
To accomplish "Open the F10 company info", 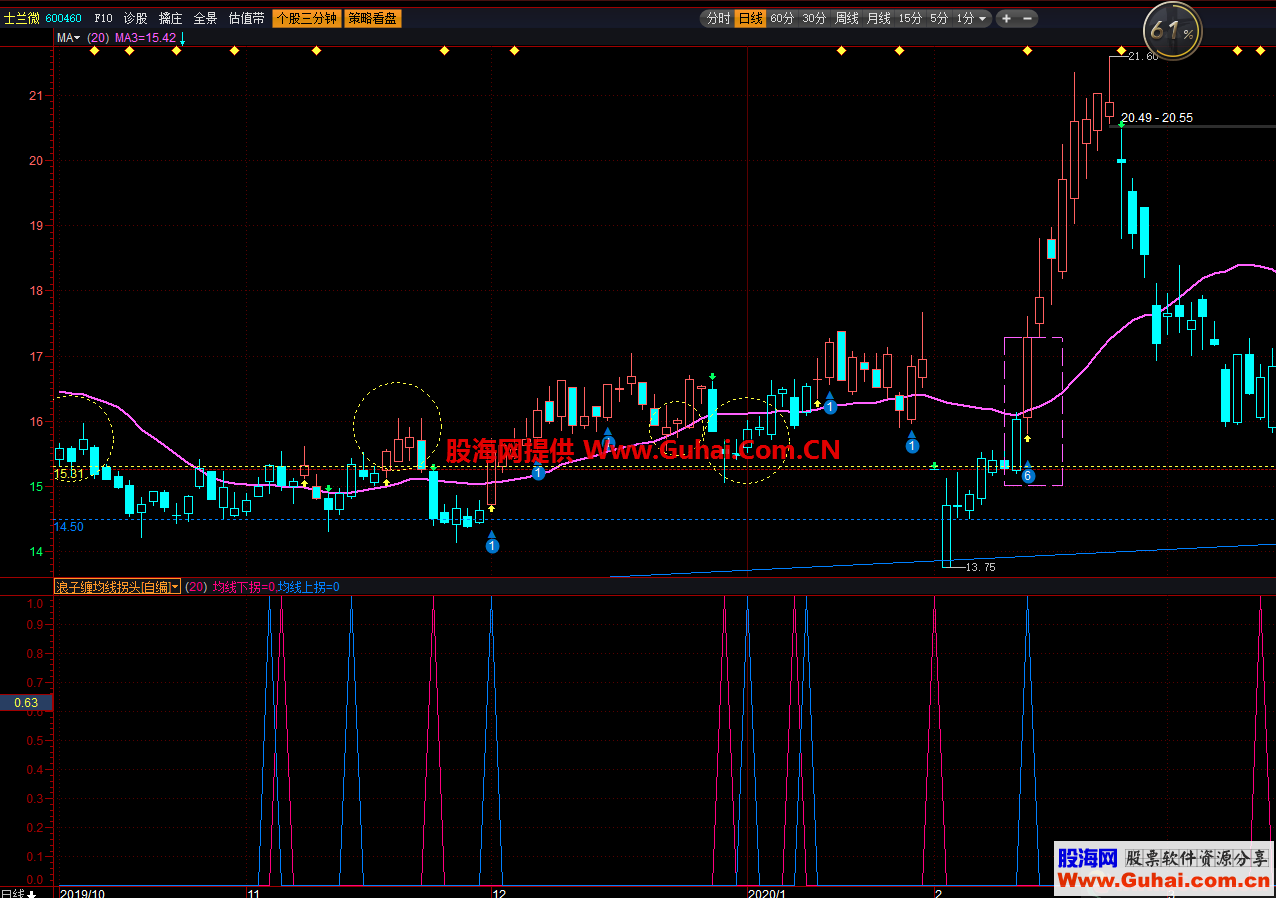I will click(103, 18).
